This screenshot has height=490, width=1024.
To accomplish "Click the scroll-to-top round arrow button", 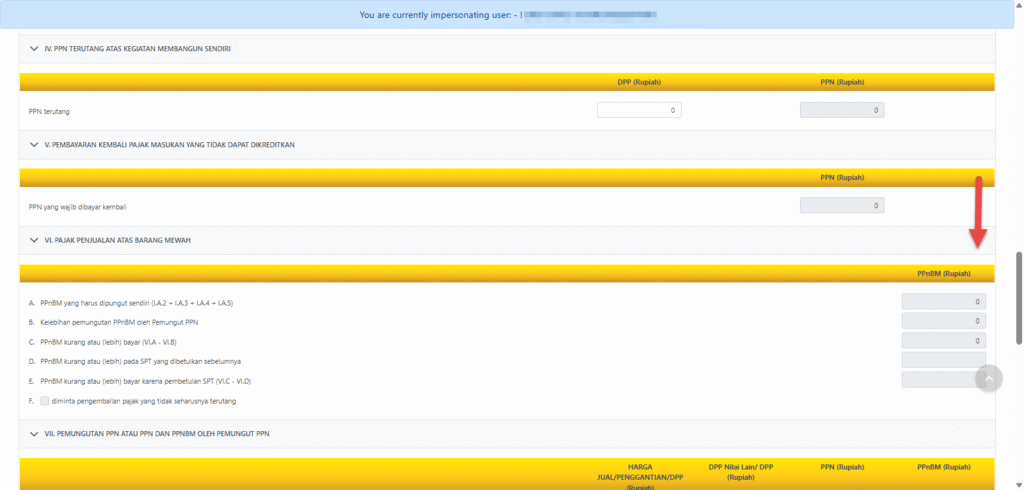I will (988, 378).
